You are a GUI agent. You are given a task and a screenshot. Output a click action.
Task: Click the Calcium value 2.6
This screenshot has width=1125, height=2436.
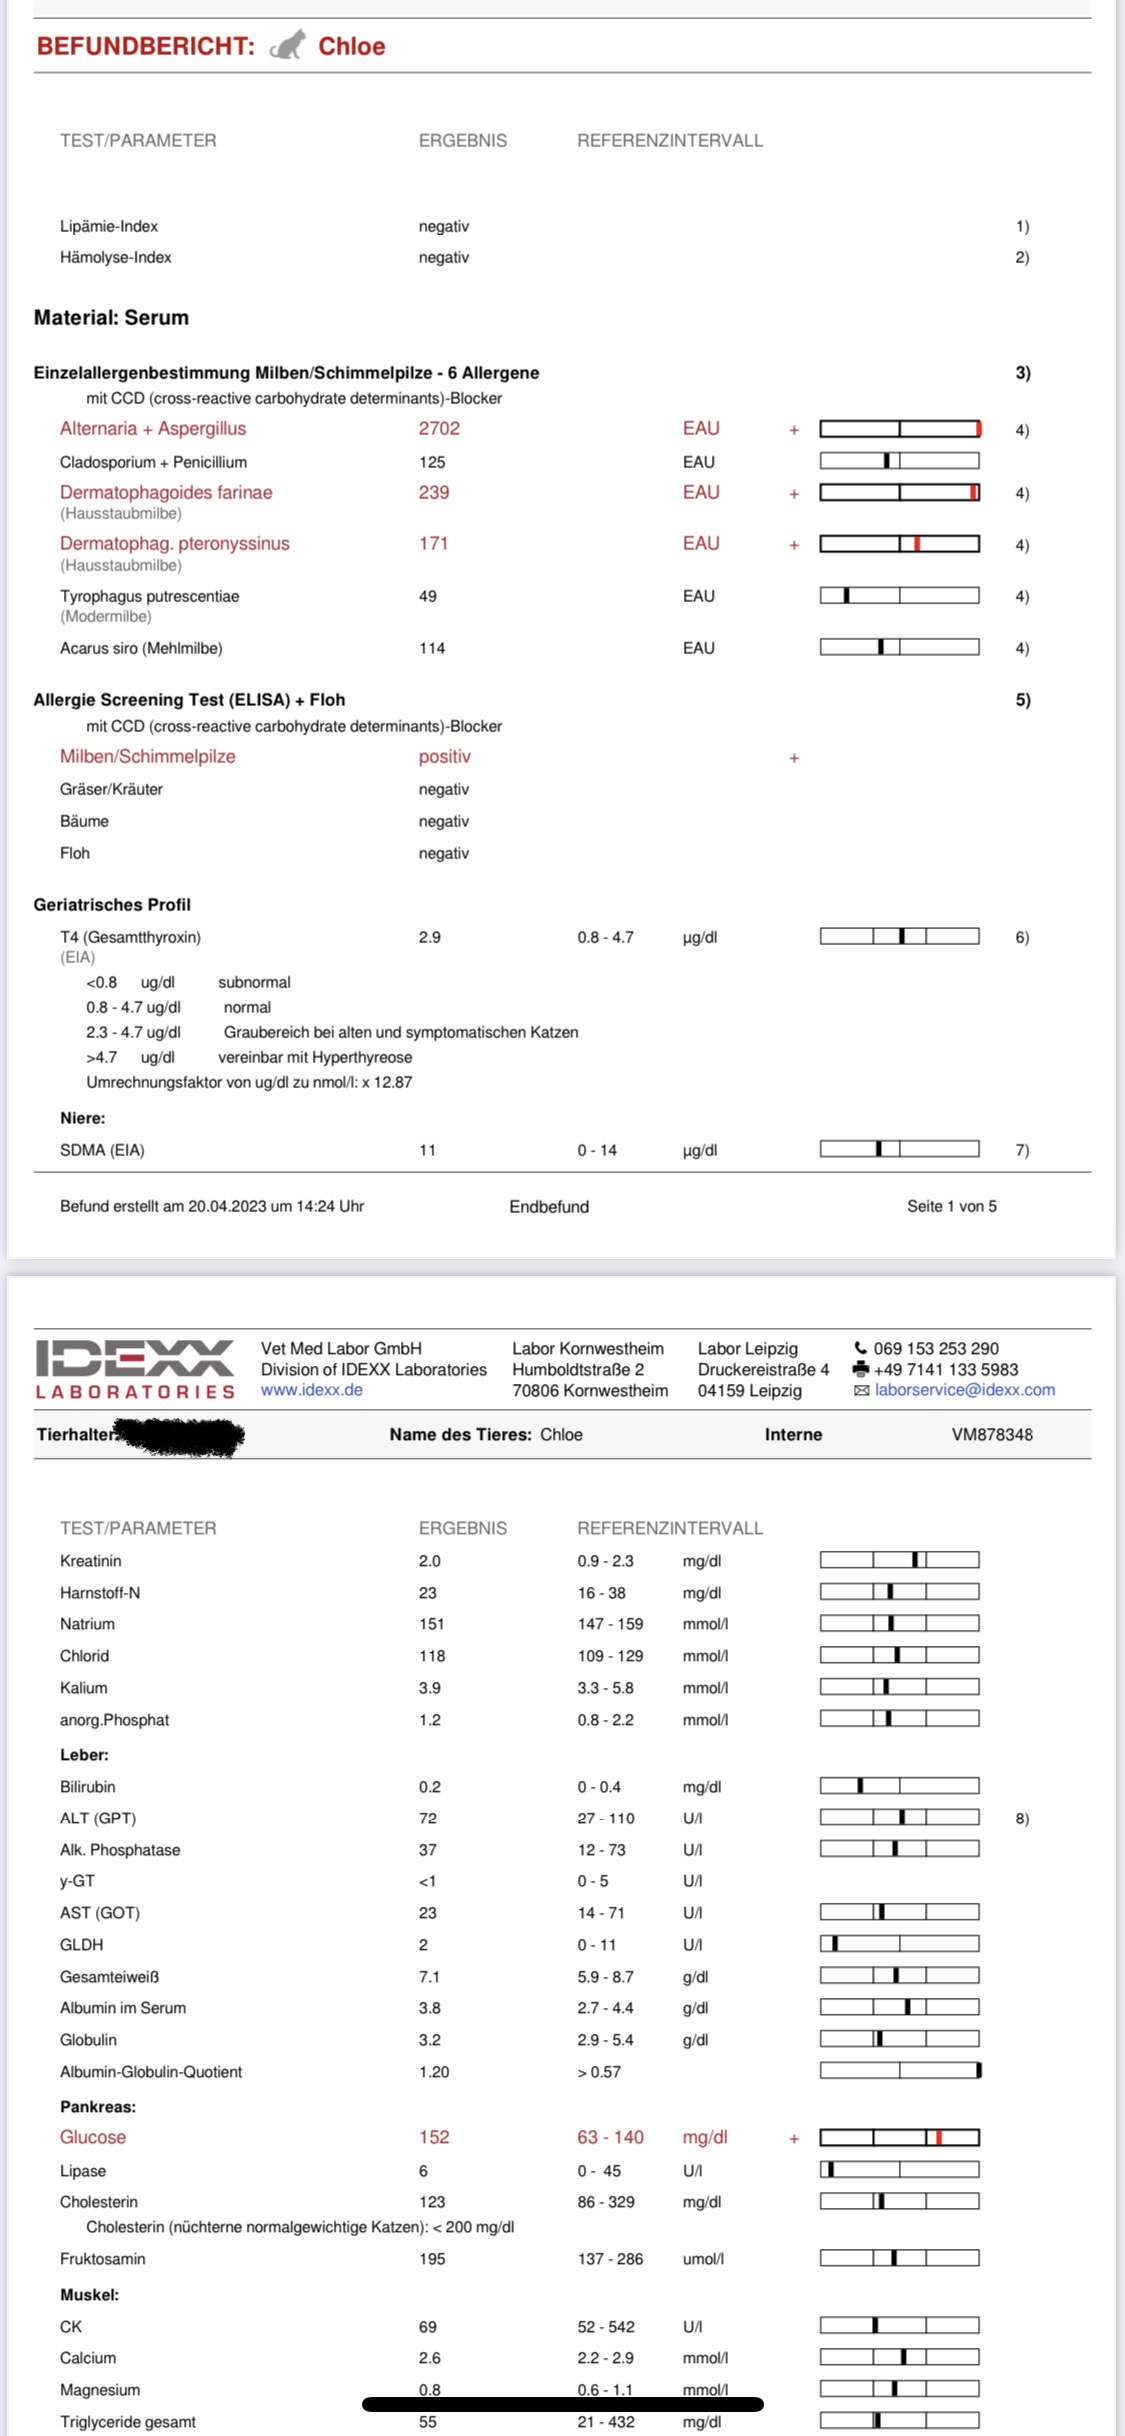click(x=430, y=2358)
